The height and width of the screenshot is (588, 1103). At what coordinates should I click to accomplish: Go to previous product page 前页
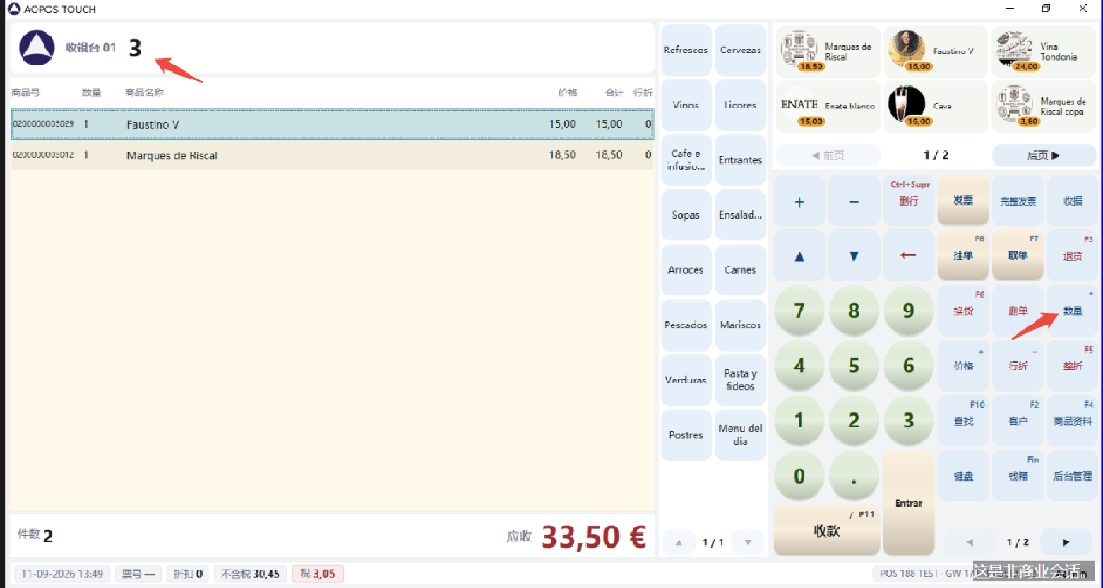pos(828,155)
